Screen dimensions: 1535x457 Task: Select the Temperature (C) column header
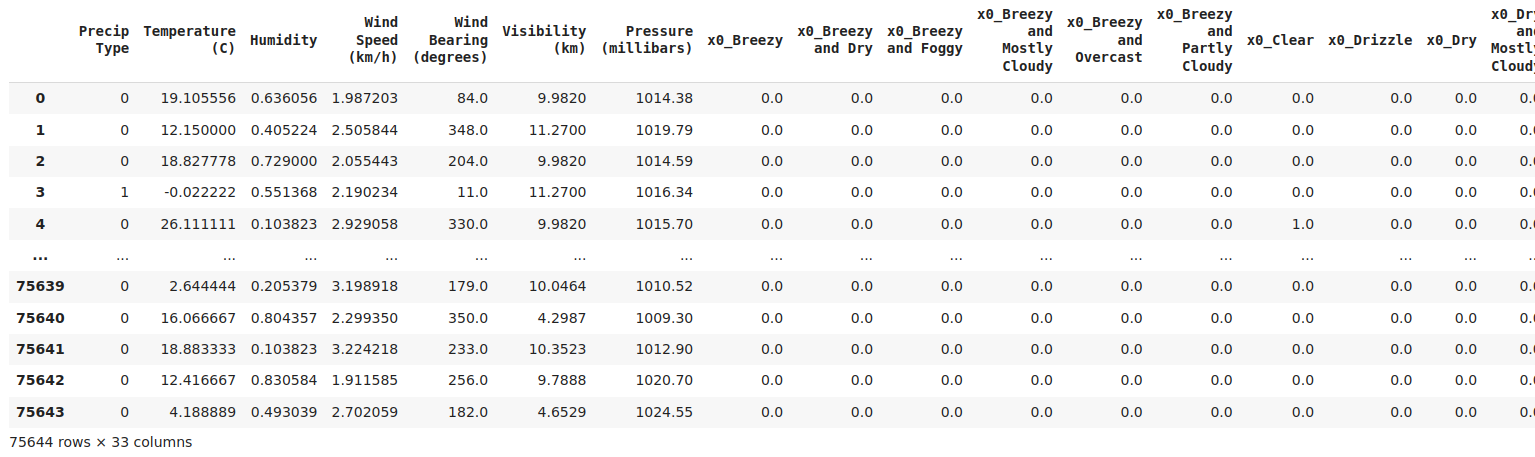tap(190, 40)
